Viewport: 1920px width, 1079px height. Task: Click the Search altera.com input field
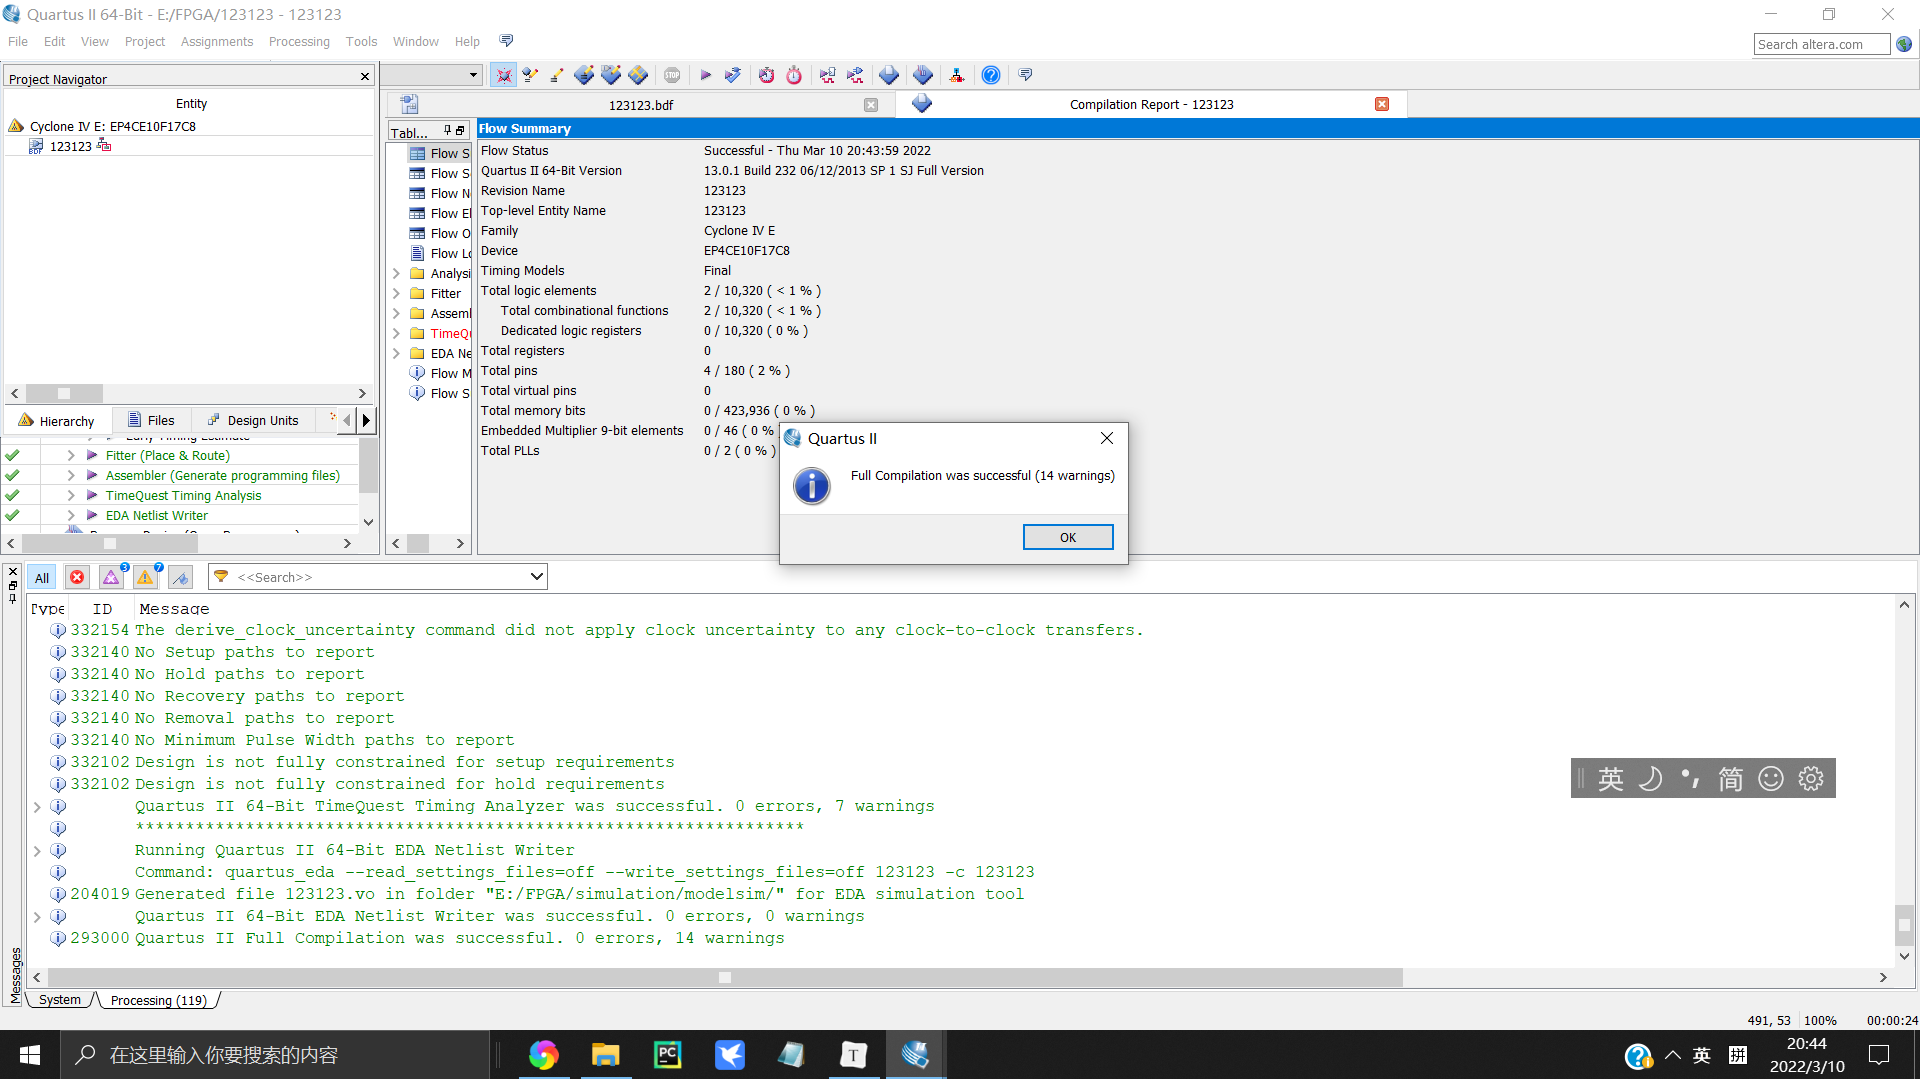click(x=1821, y=44)
